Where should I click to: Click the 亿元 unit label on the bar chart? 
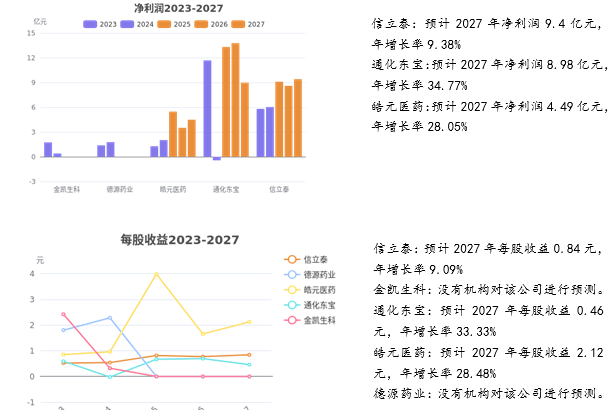coord(40,22)
